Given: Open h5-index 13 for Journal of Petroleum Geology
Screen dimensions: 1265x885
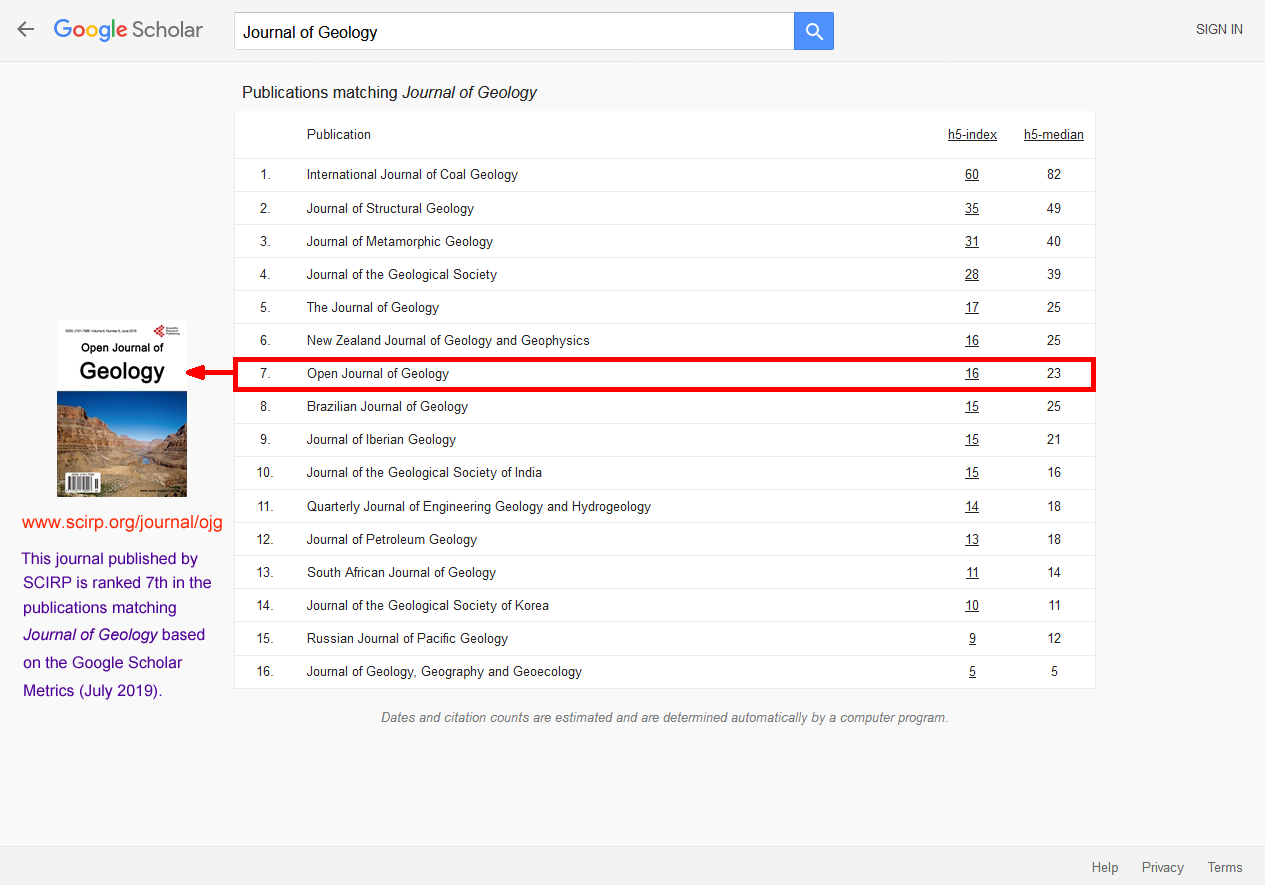Looking at the screenshot, I should [x=972, y=540].
